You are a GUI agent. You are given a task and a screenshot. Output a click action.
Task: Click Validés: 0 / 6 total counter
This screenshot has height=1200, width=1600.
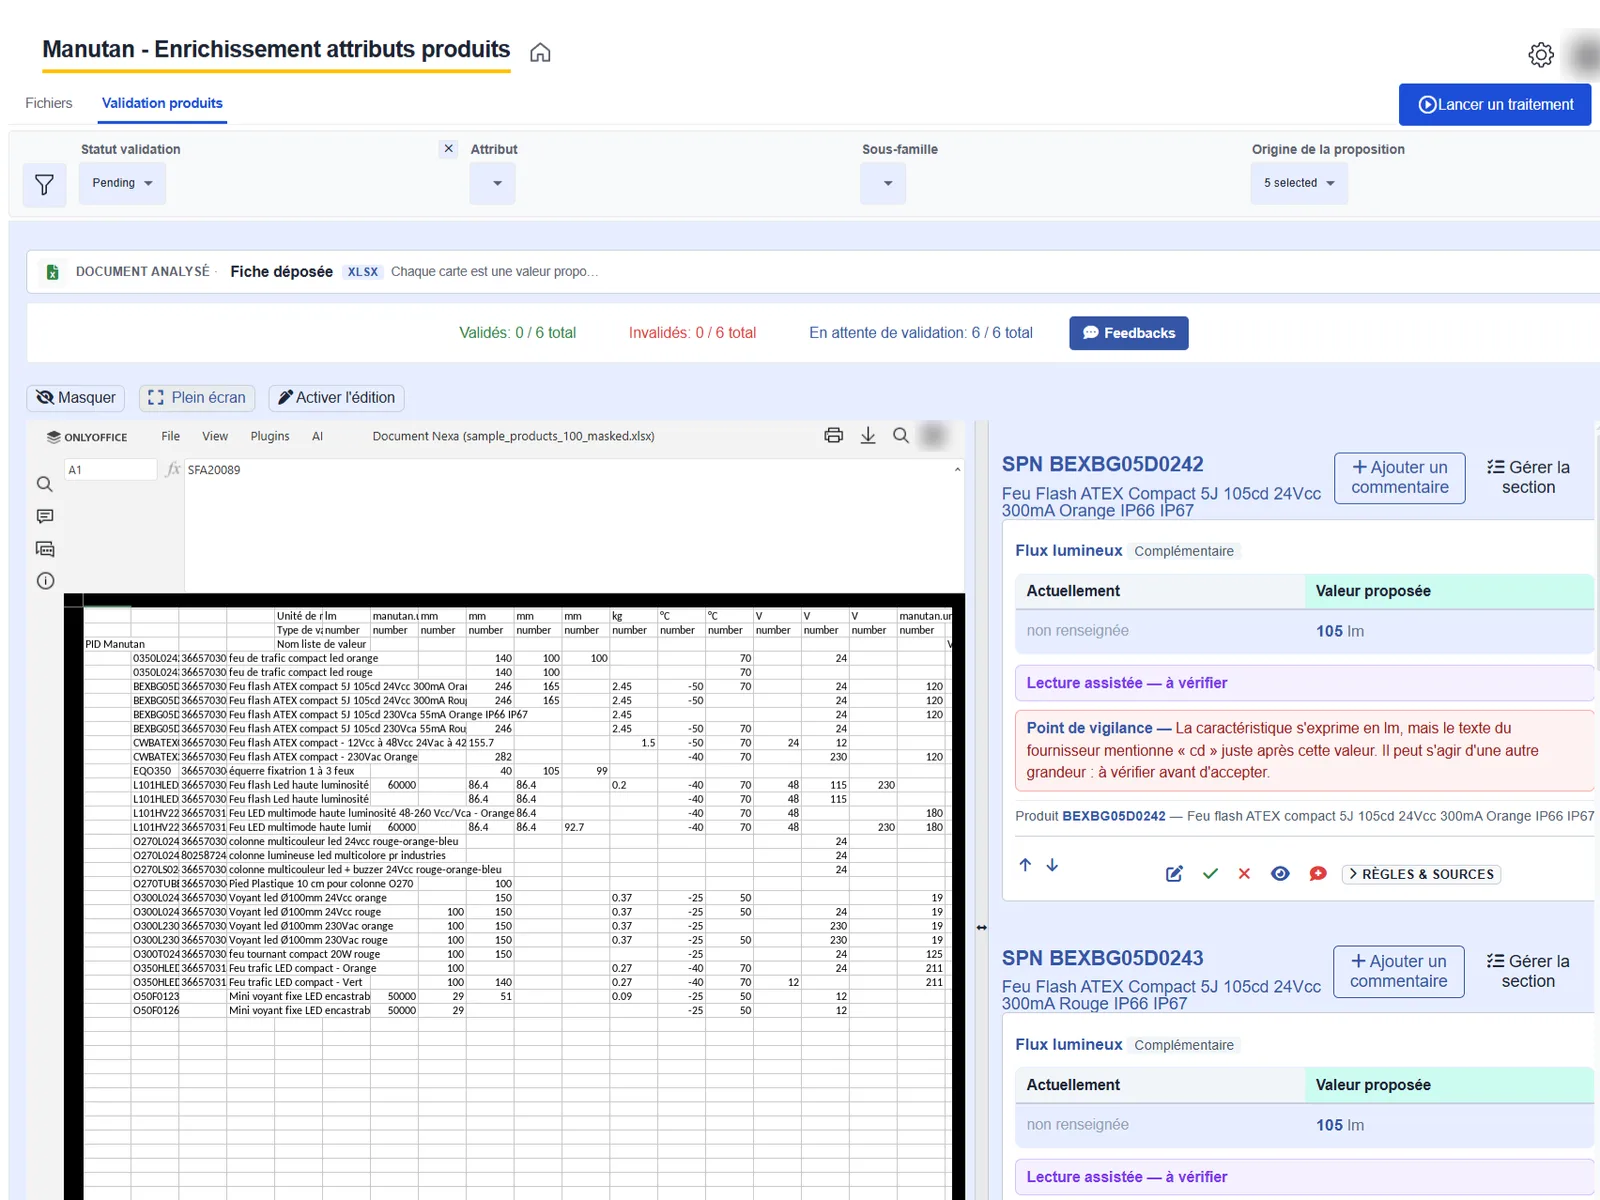[x=518, y=333]
